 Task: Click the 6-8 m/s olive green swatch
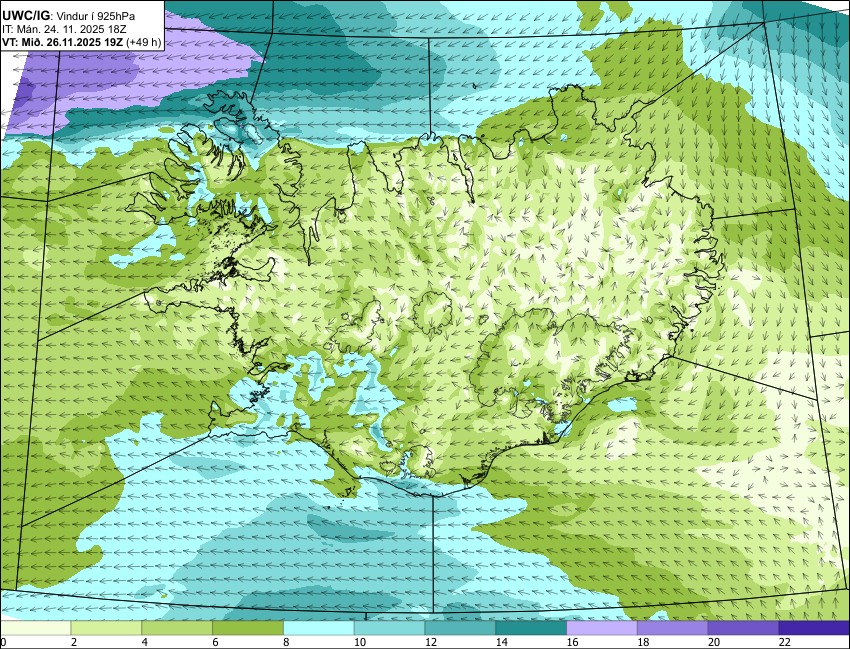(x=248, y=628)
